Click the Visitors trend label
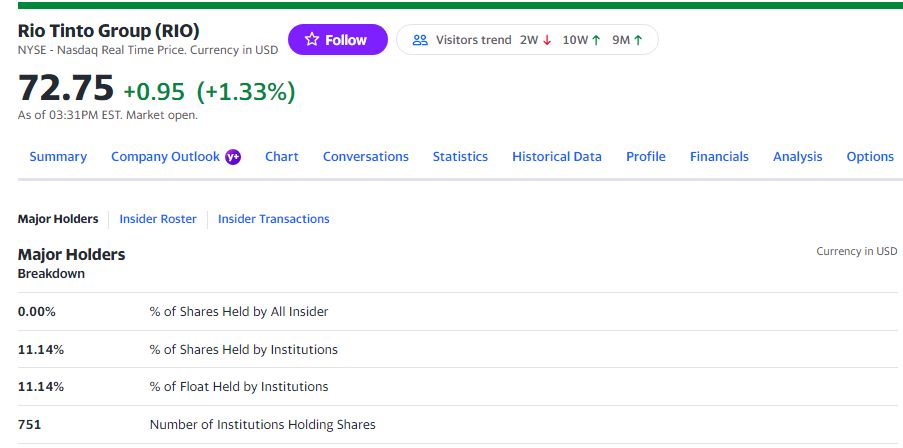903x448 pixels. point(473,40)
